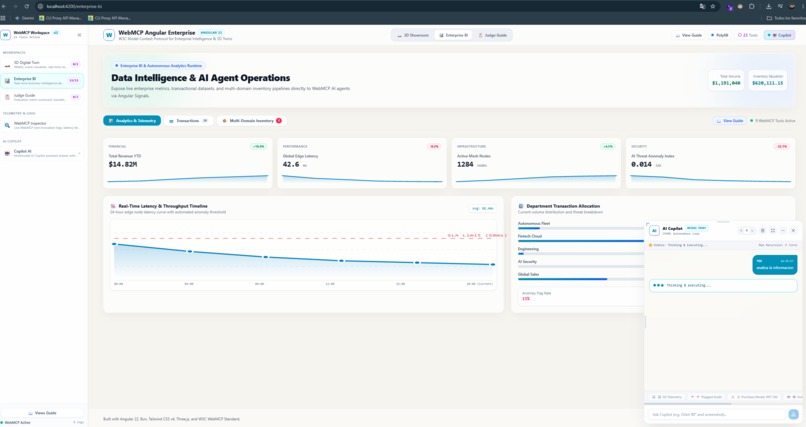Click the Flagged Audit suggestion chip
This screenshot has width=806, height=427.
707,397
